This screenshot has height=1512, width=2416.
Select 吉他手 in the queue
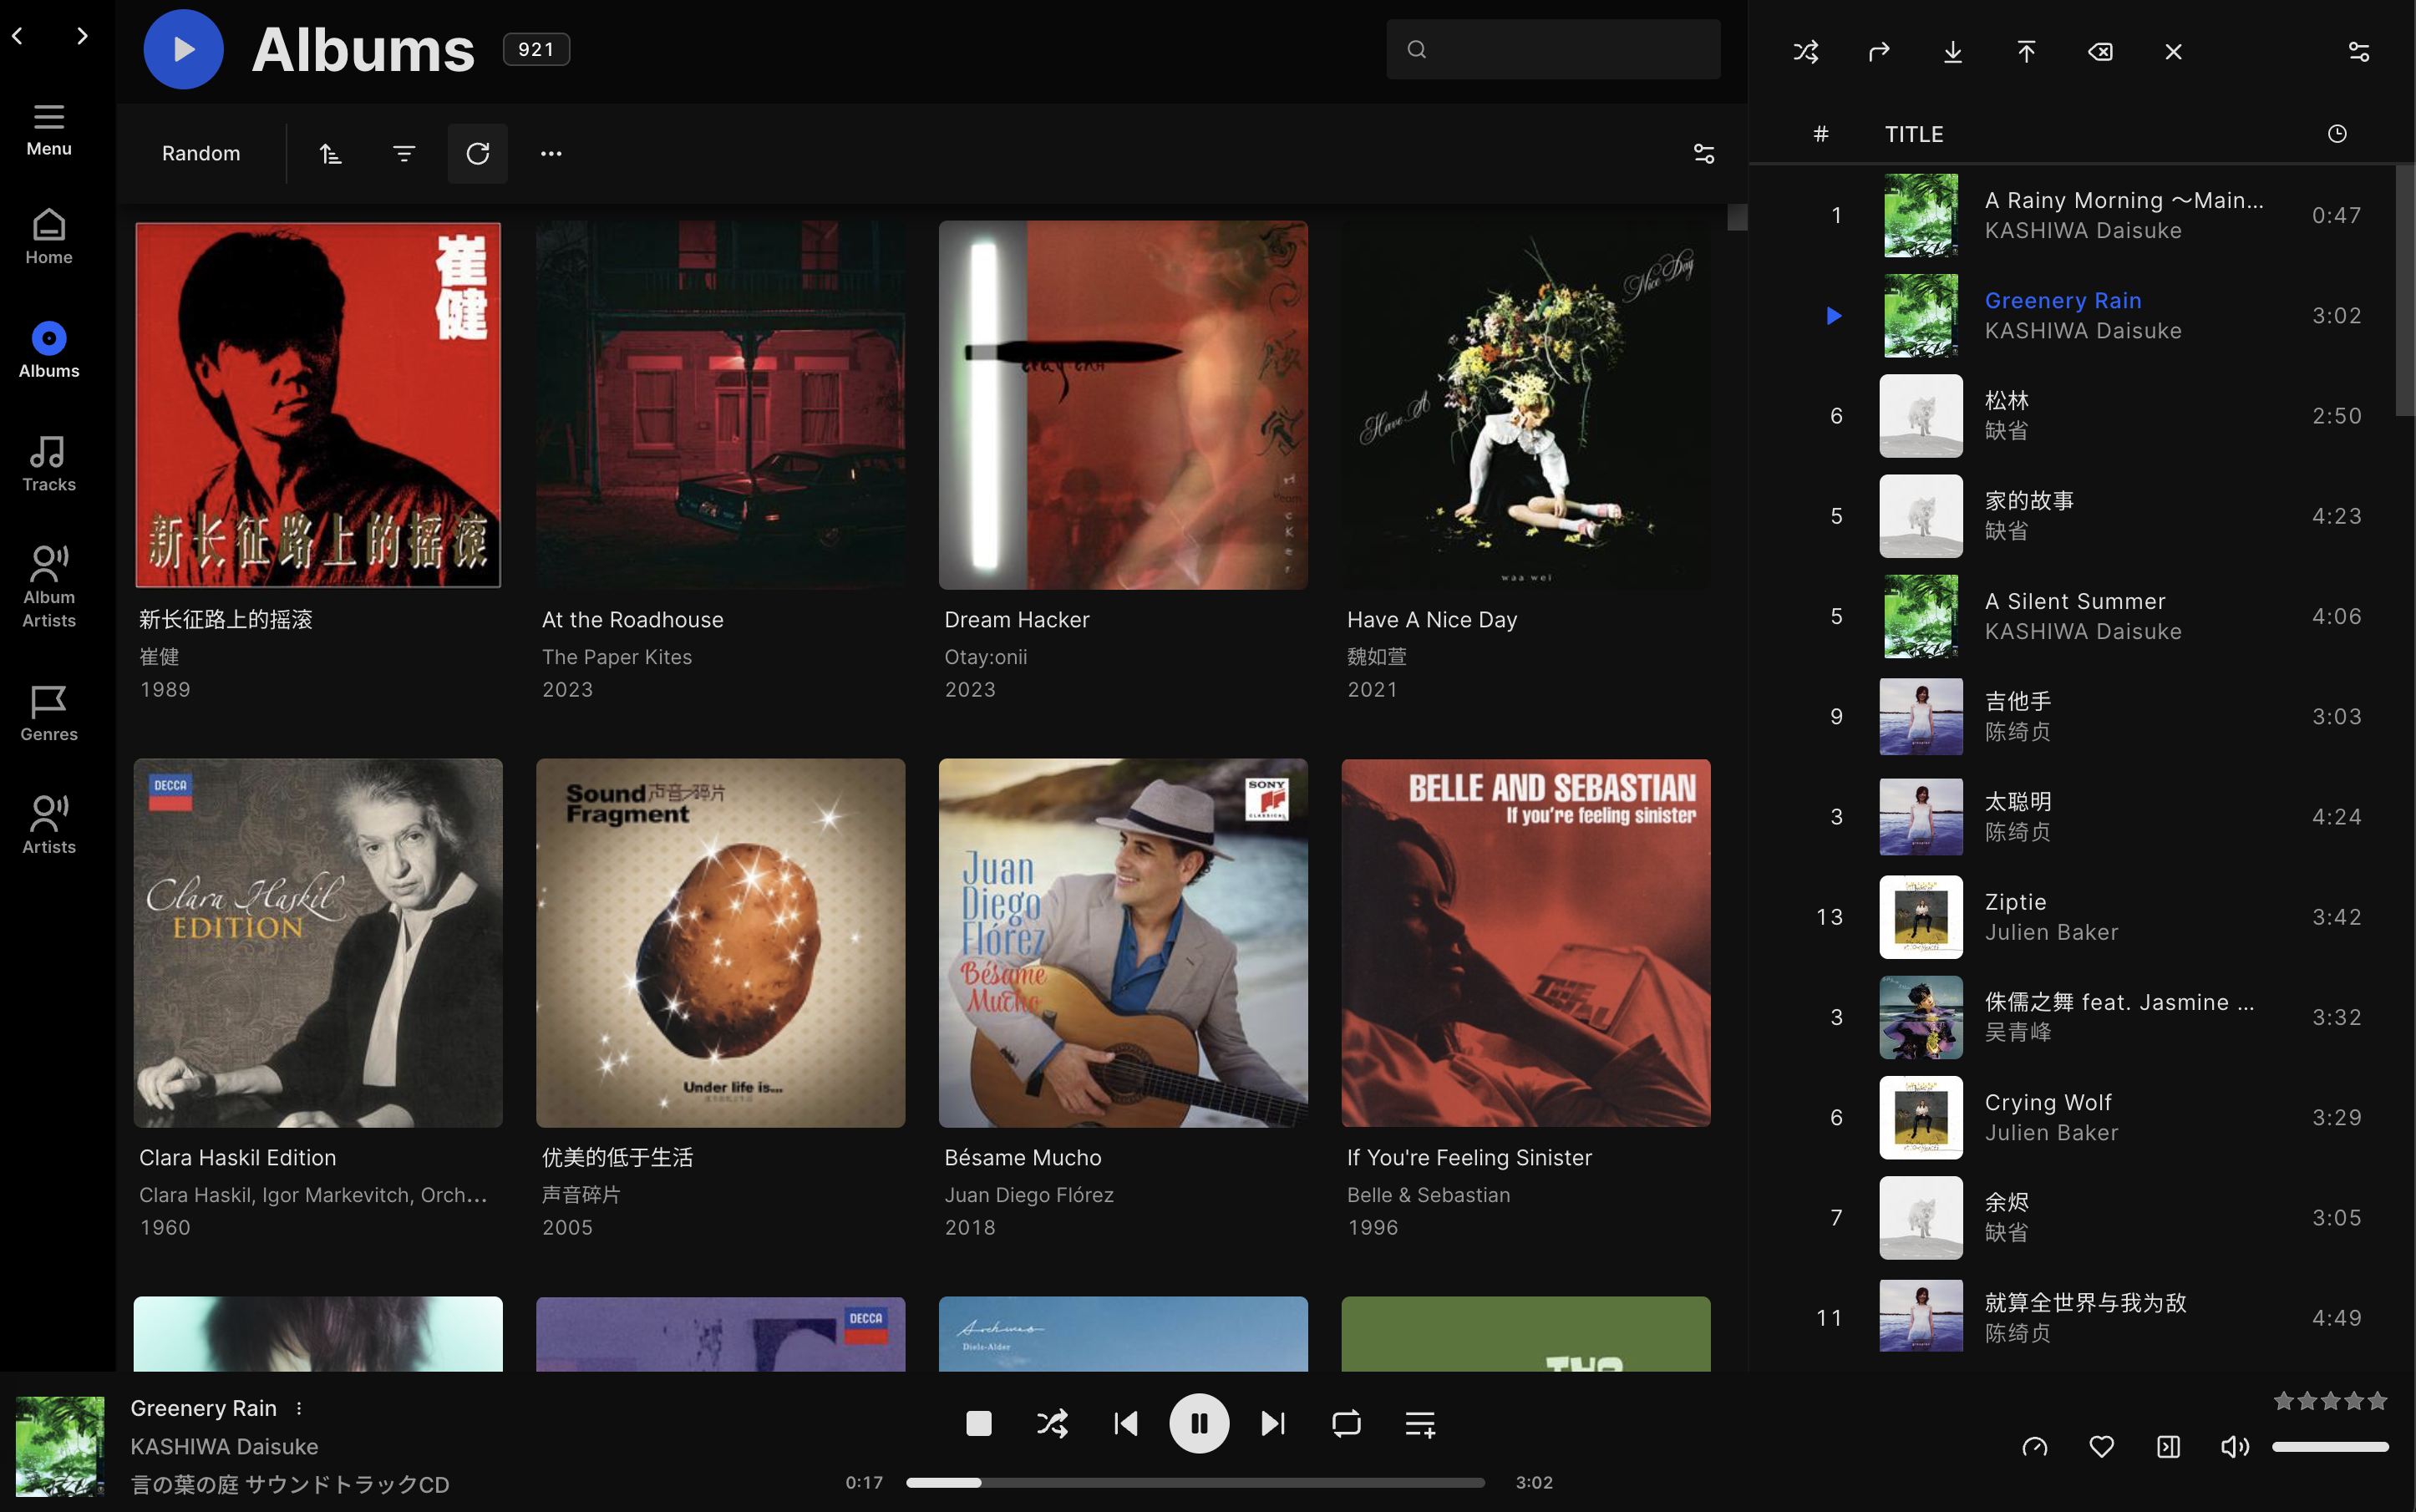2073,717
